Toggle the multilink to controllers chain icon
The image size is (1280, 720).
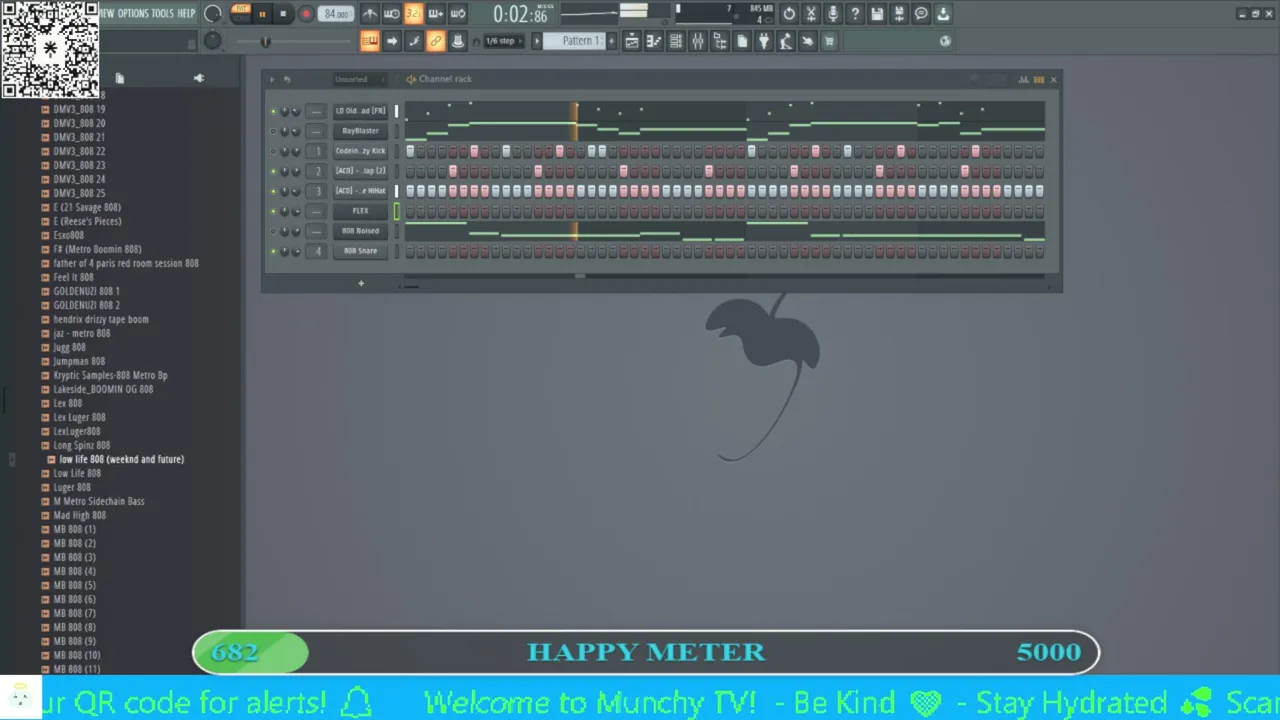[x=436, y=41]
